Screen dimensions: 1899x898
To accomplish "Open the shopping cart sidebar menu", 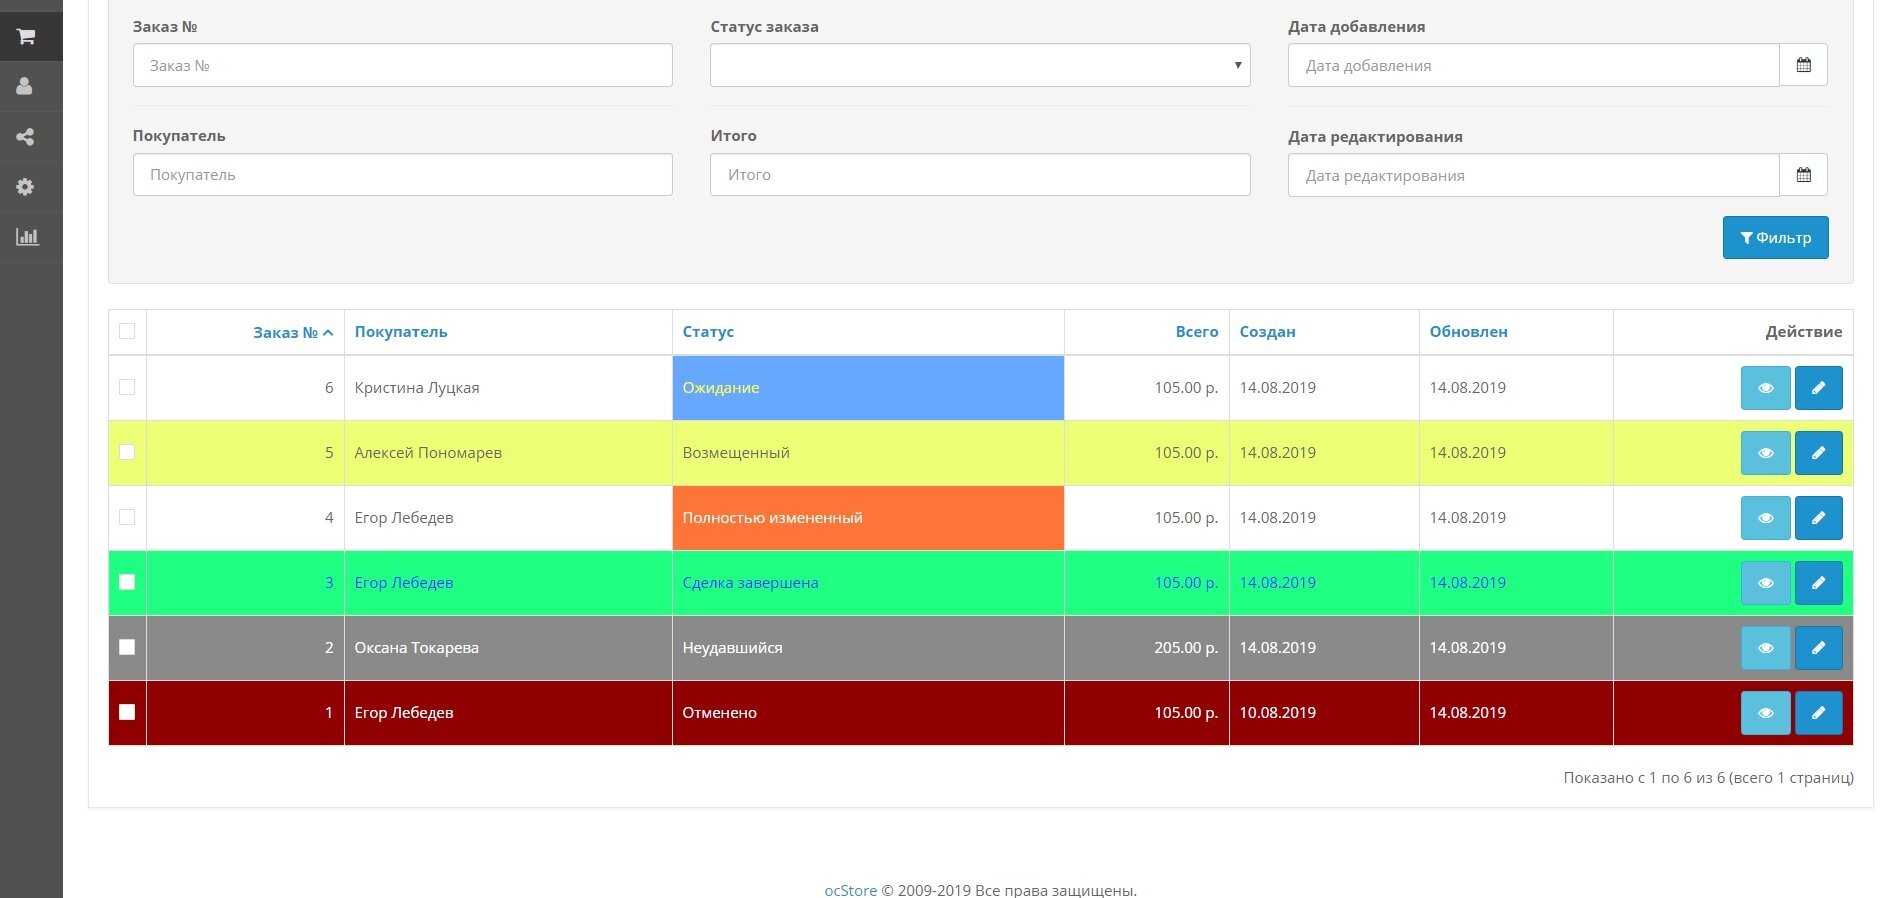I will click(x=27, y=37).
